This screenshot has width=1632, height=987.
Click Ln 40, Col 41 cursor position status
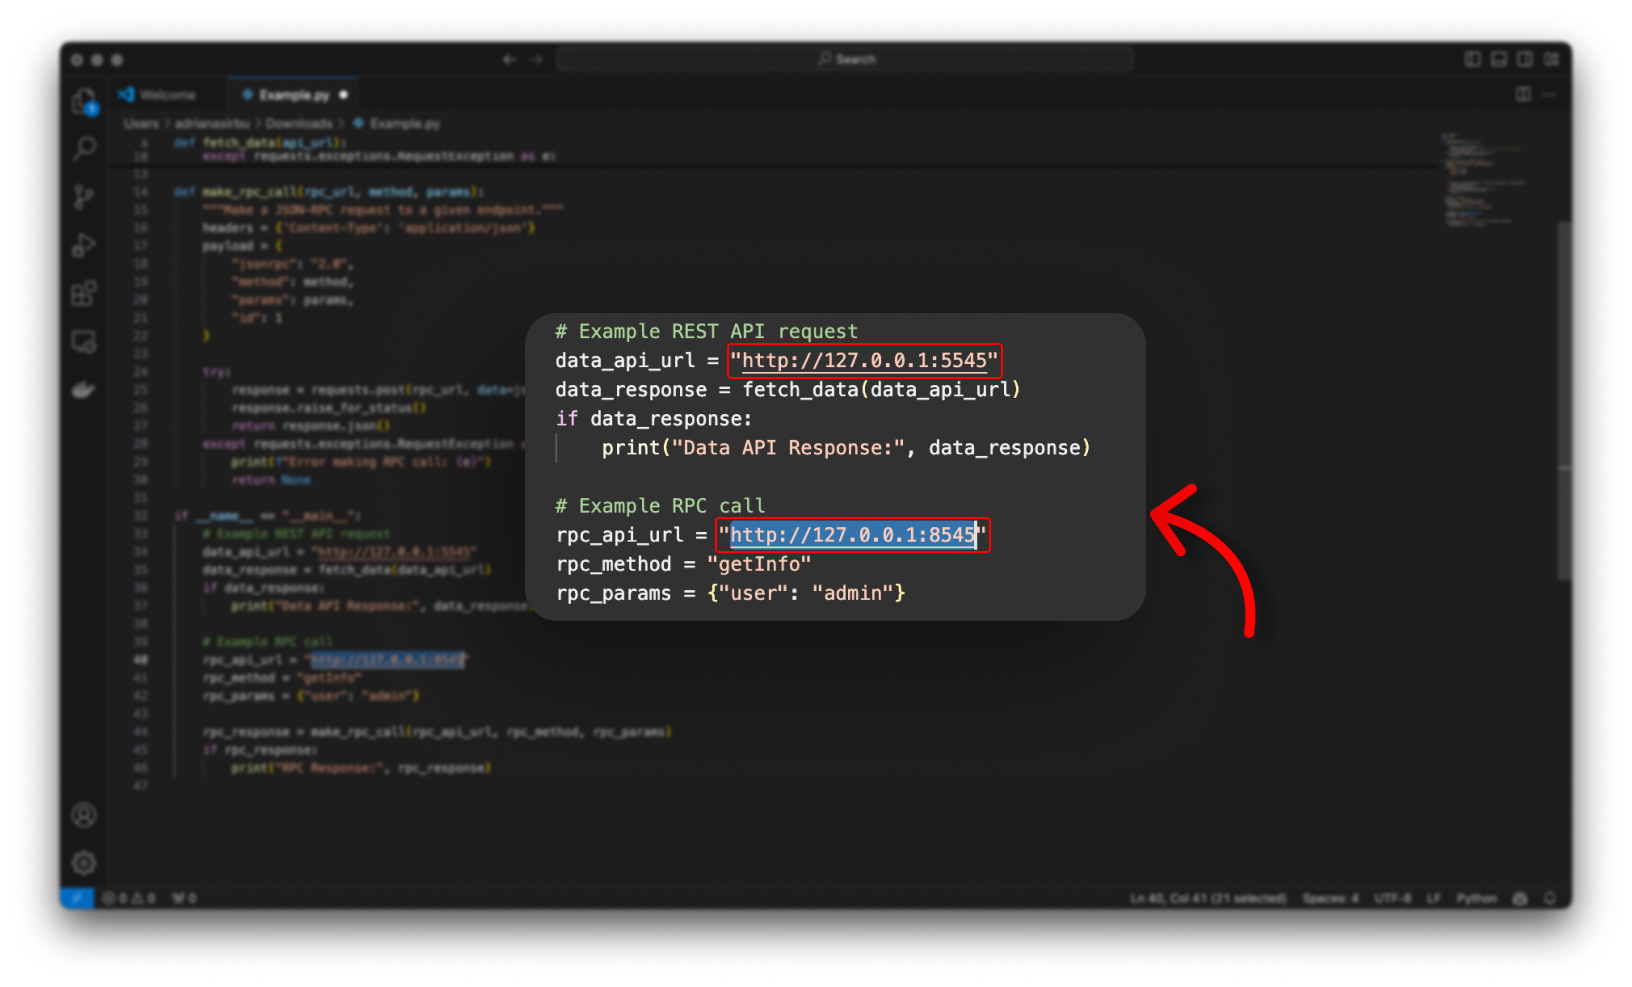pos(1208,898)
